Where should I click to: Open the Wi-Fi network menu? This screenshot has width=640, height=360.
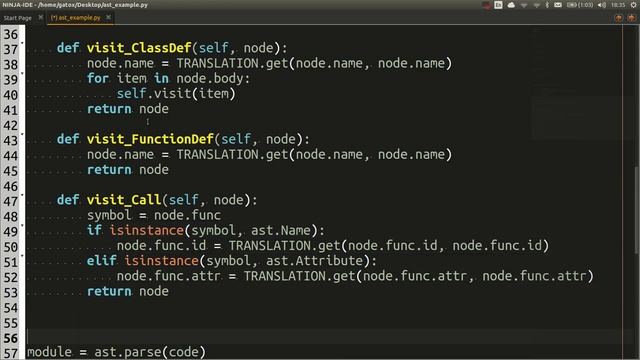coord(536,5)
